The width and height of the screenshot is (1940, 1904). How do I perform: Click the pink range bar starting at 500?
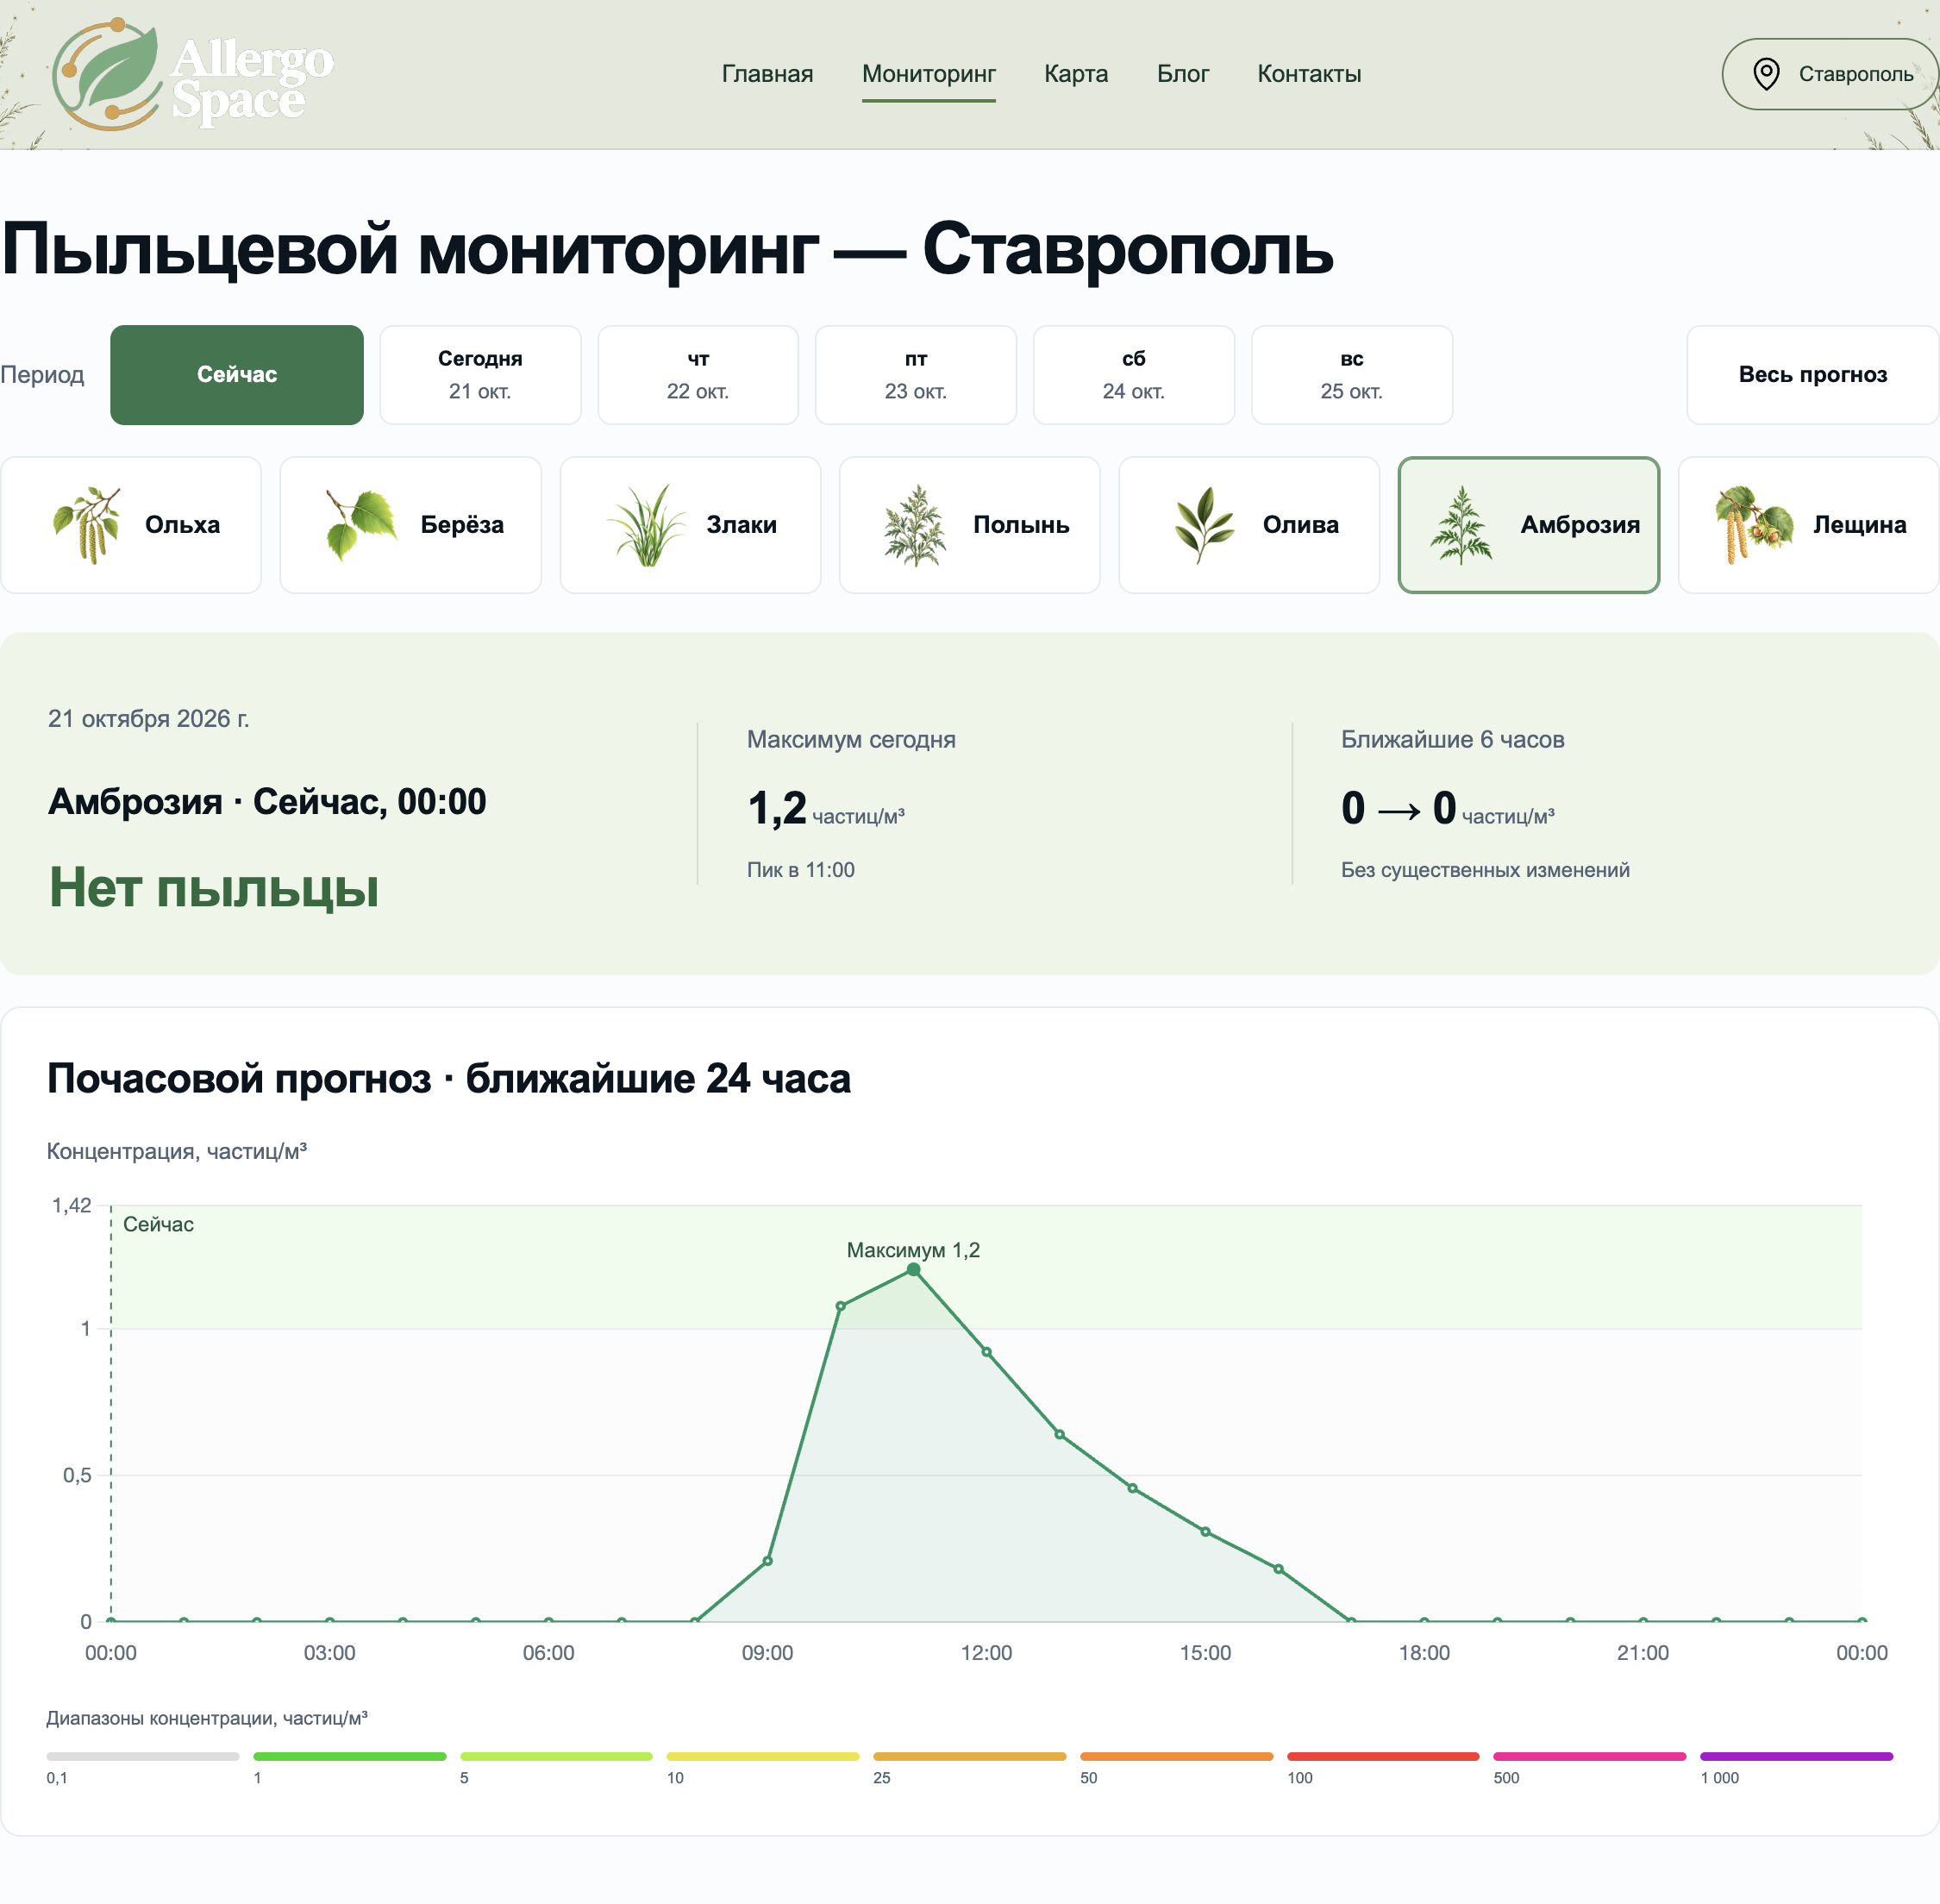coord(1590,1756)
